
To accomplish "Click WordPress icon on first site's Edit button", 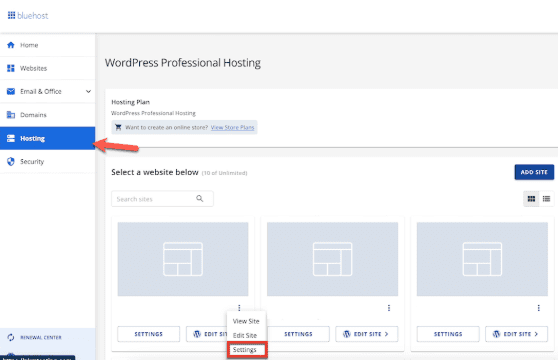I will click(x=197, y=334).
